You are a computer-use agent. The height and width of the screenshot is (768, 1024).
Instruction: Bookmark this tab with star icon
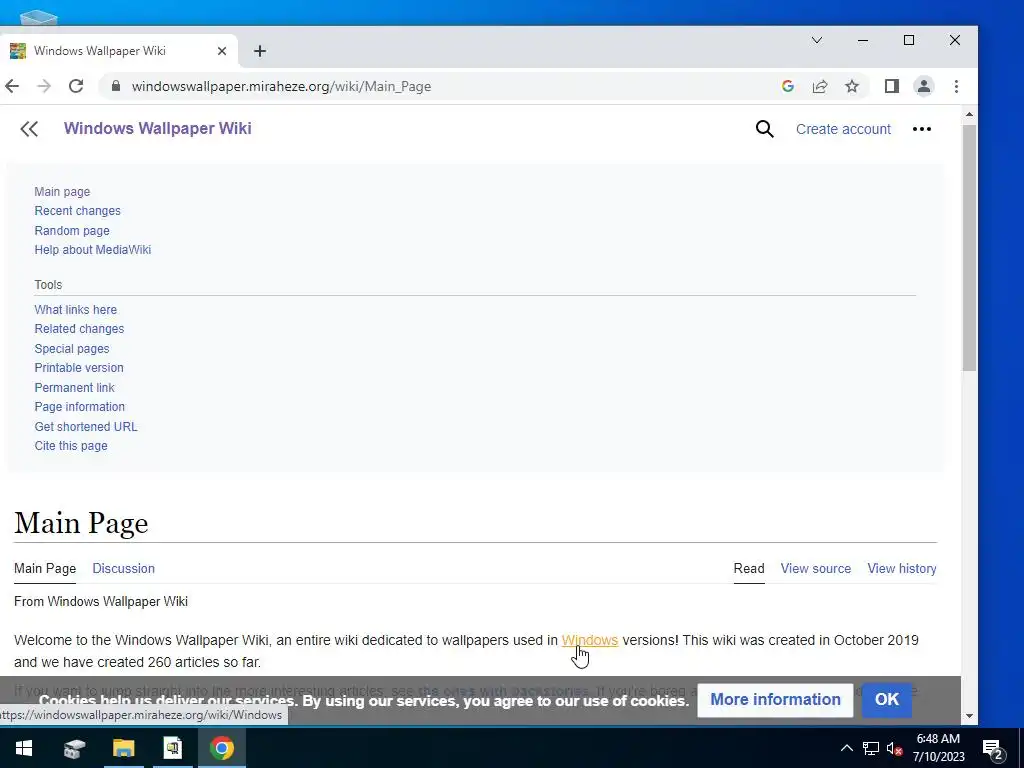(852, 86)
